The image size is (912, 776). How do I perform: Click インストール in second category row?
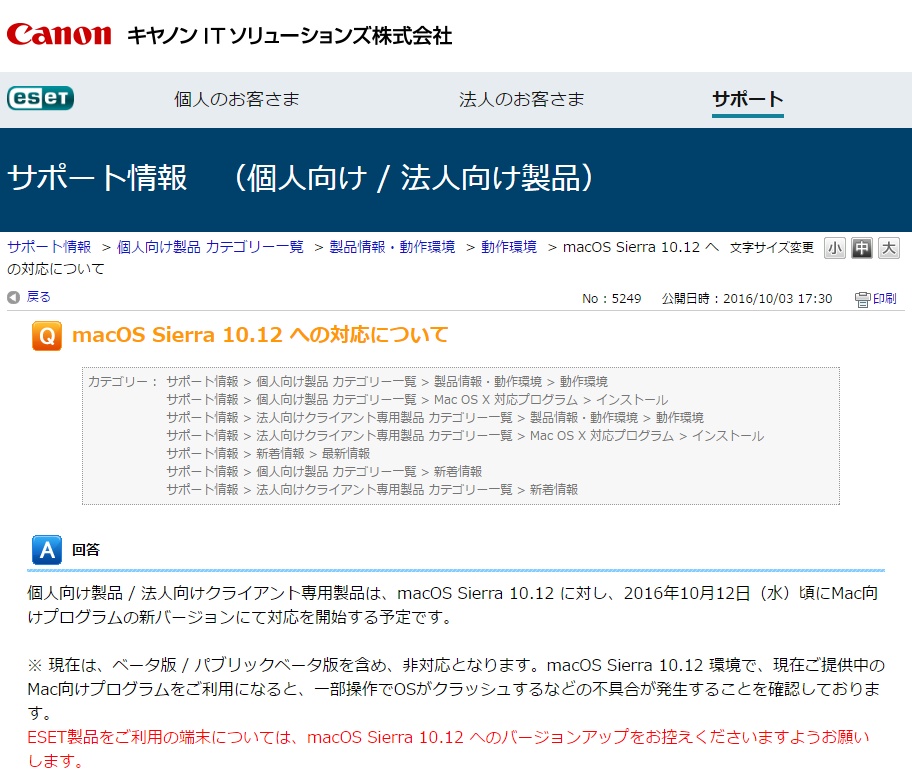coord(632,400)
